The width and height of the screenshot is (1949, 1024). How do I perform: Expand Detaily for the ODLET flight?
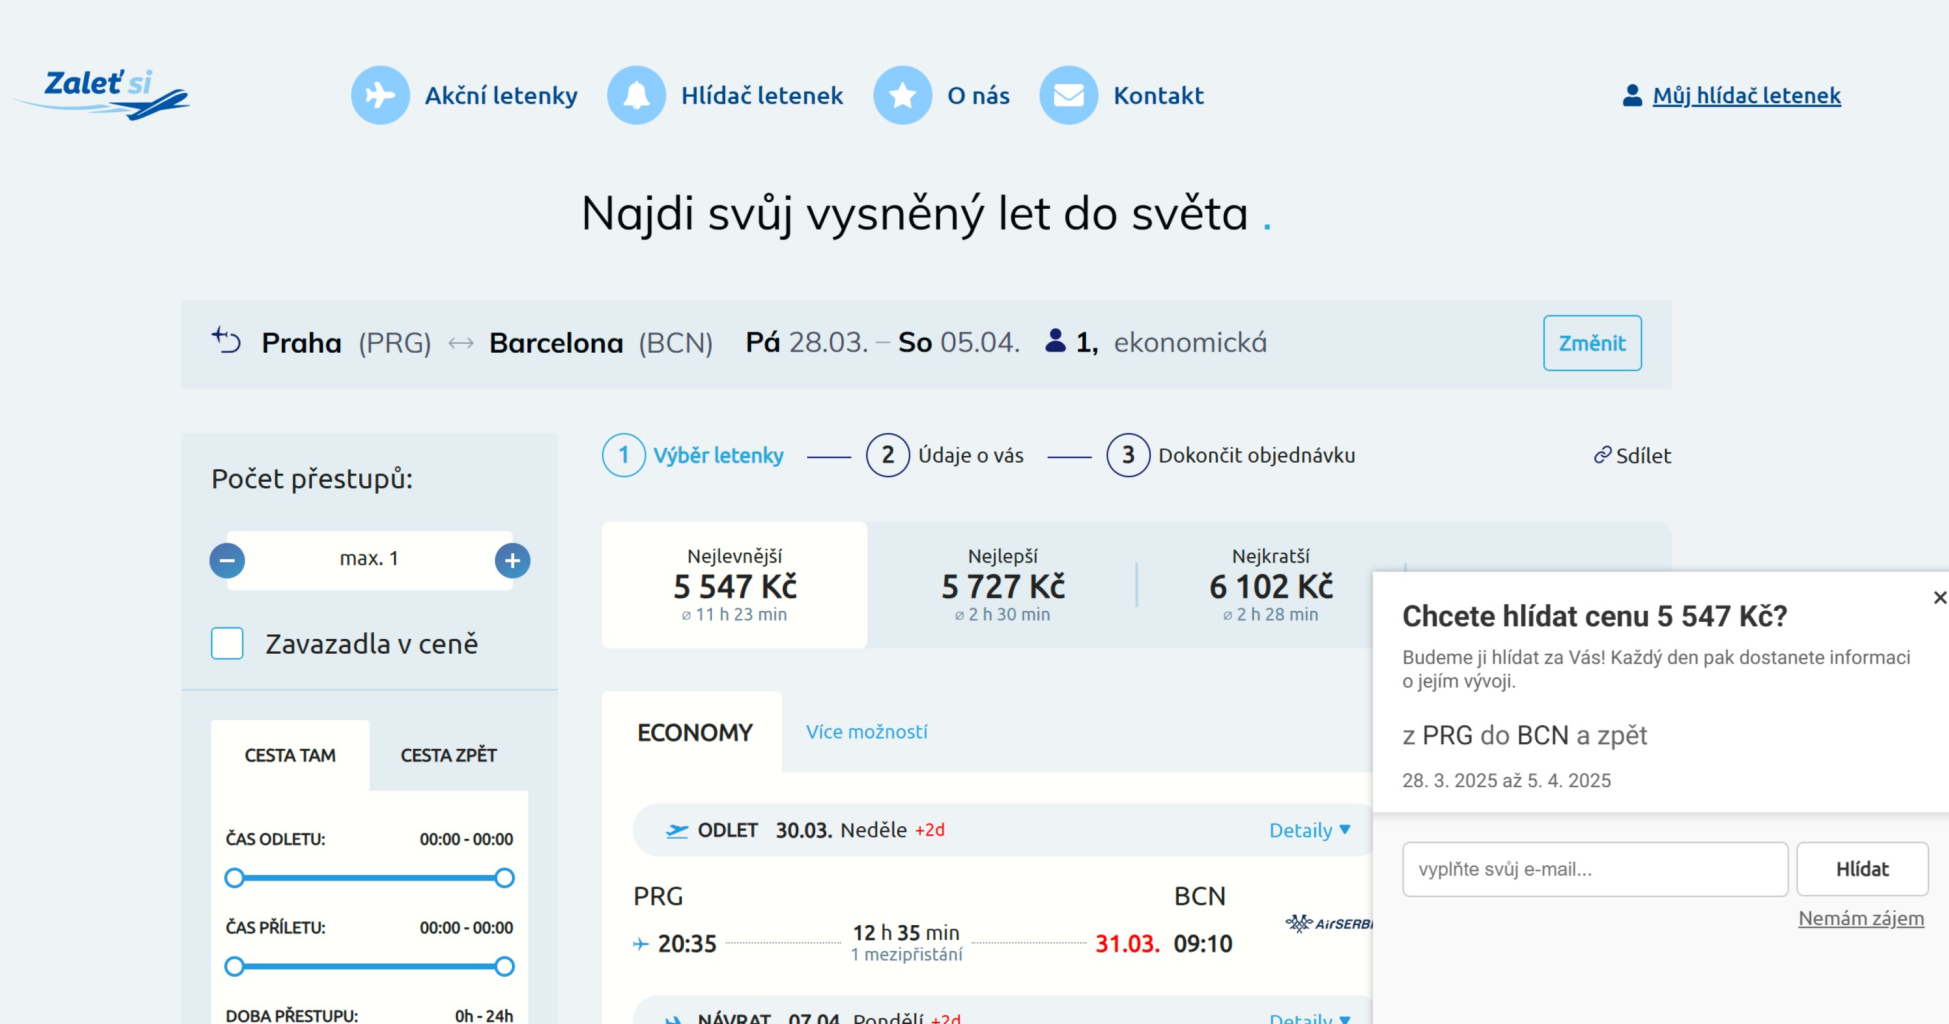point(1309,830)
